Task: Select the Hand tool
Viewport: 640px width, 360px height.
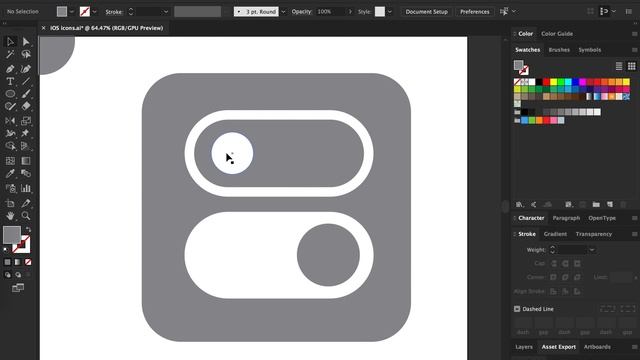Action: [10, 216]
